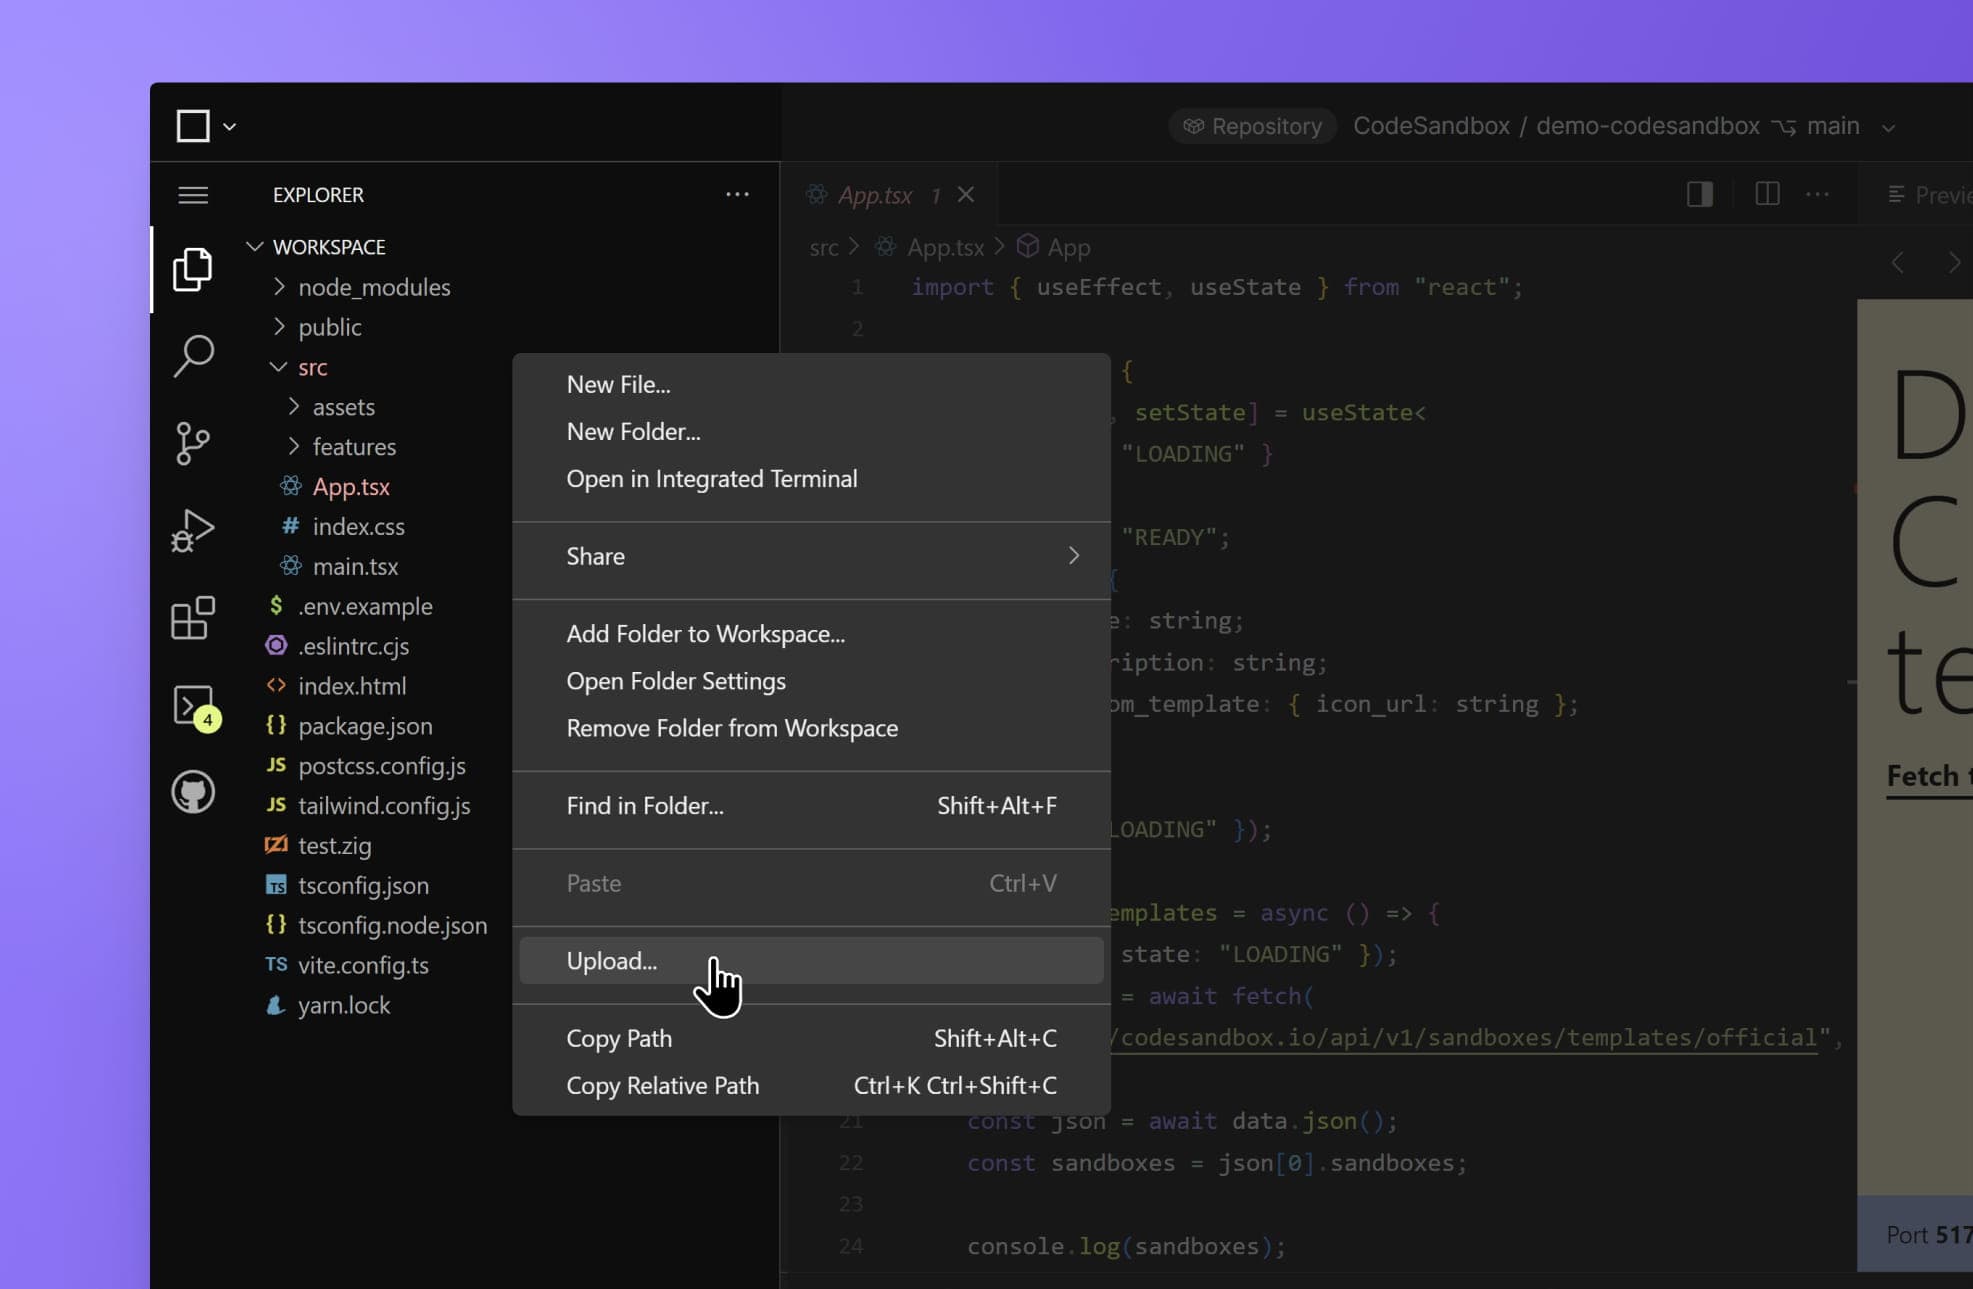Viewport: 1973px width, 1289px height.
Task: Click the Repository badge button
Action: (1252, 126)
